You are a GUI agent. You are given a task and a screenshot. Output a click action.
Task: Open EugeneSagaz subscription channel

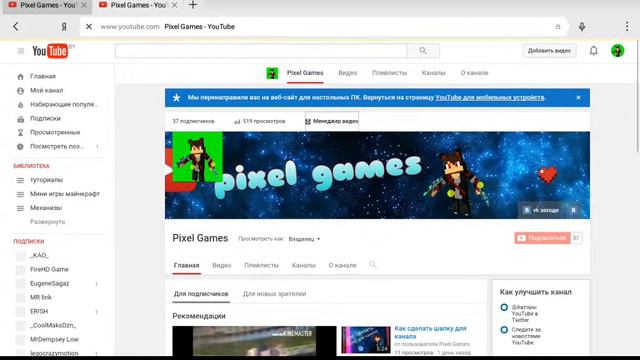point(49,283)
